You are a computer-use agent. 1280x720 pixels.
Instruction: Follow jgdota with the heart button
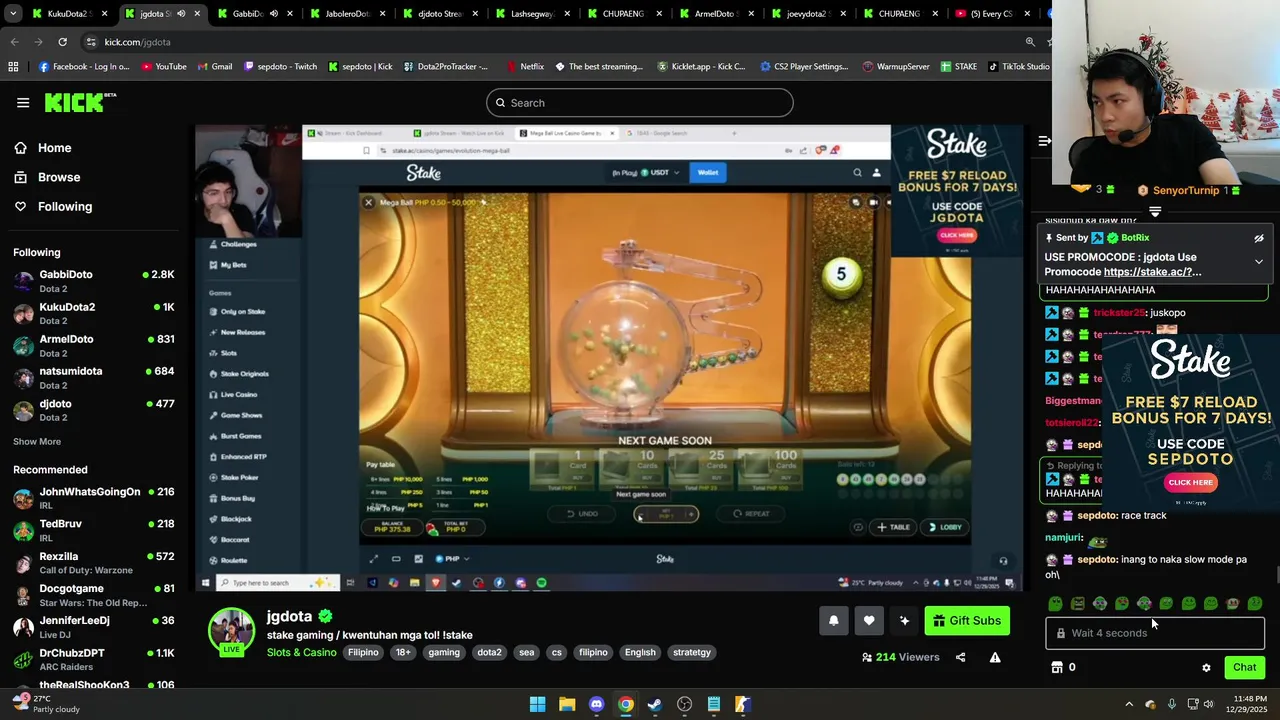pyautogui.click(x=869, y=621)
